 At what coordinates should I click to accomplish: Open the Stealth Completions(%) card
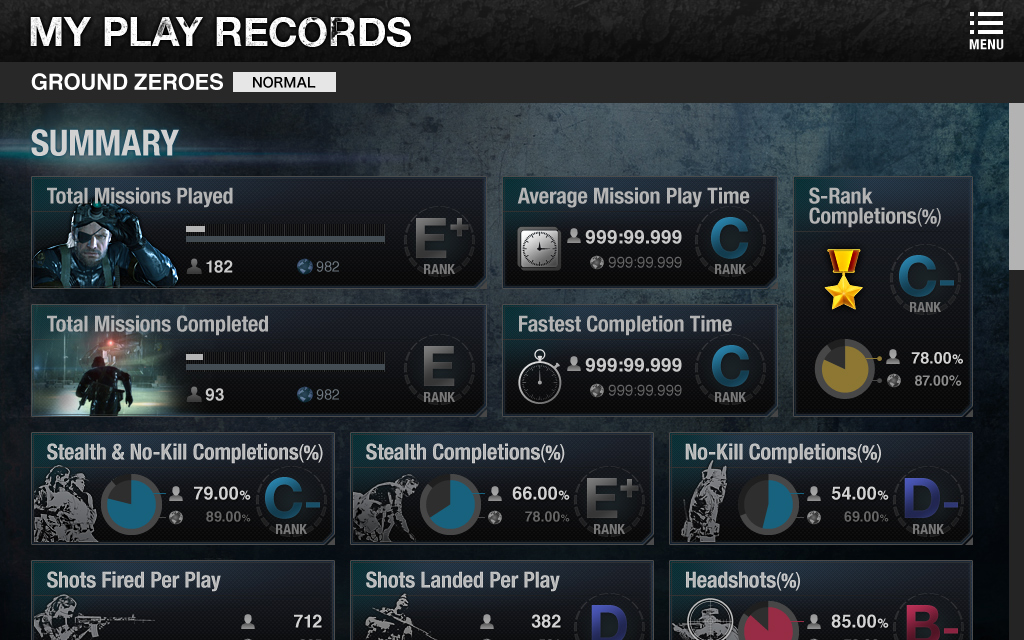click(502, 488)
